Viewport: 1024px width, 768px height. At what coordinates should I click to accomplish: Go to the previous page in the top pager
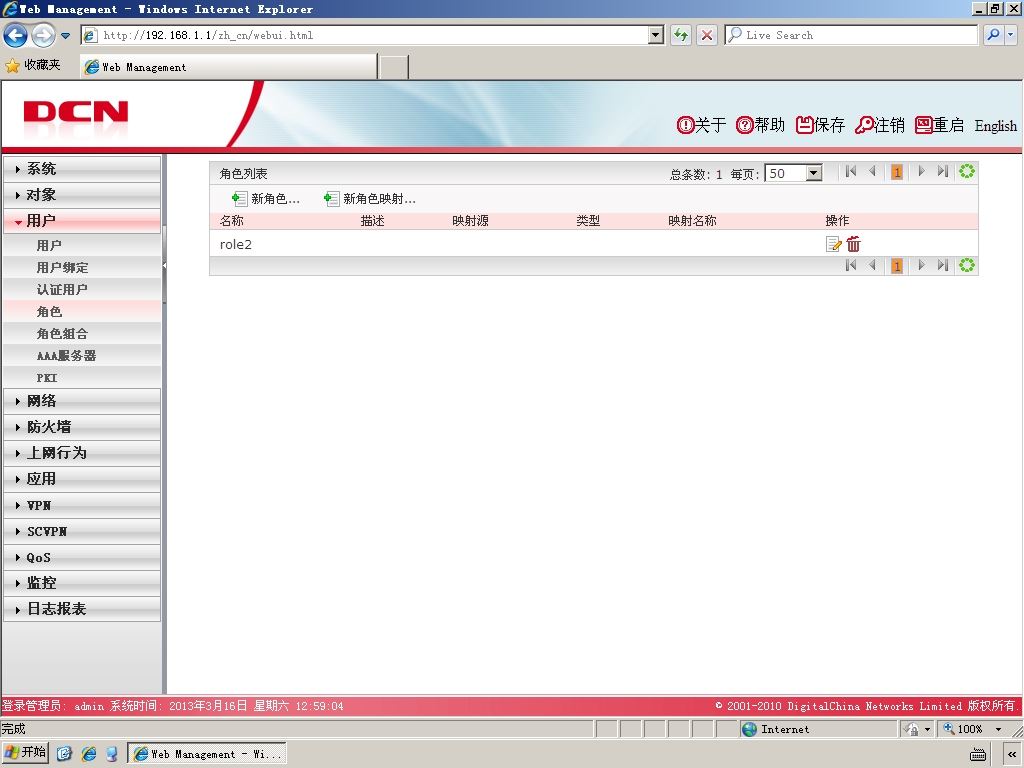[872, 172]
